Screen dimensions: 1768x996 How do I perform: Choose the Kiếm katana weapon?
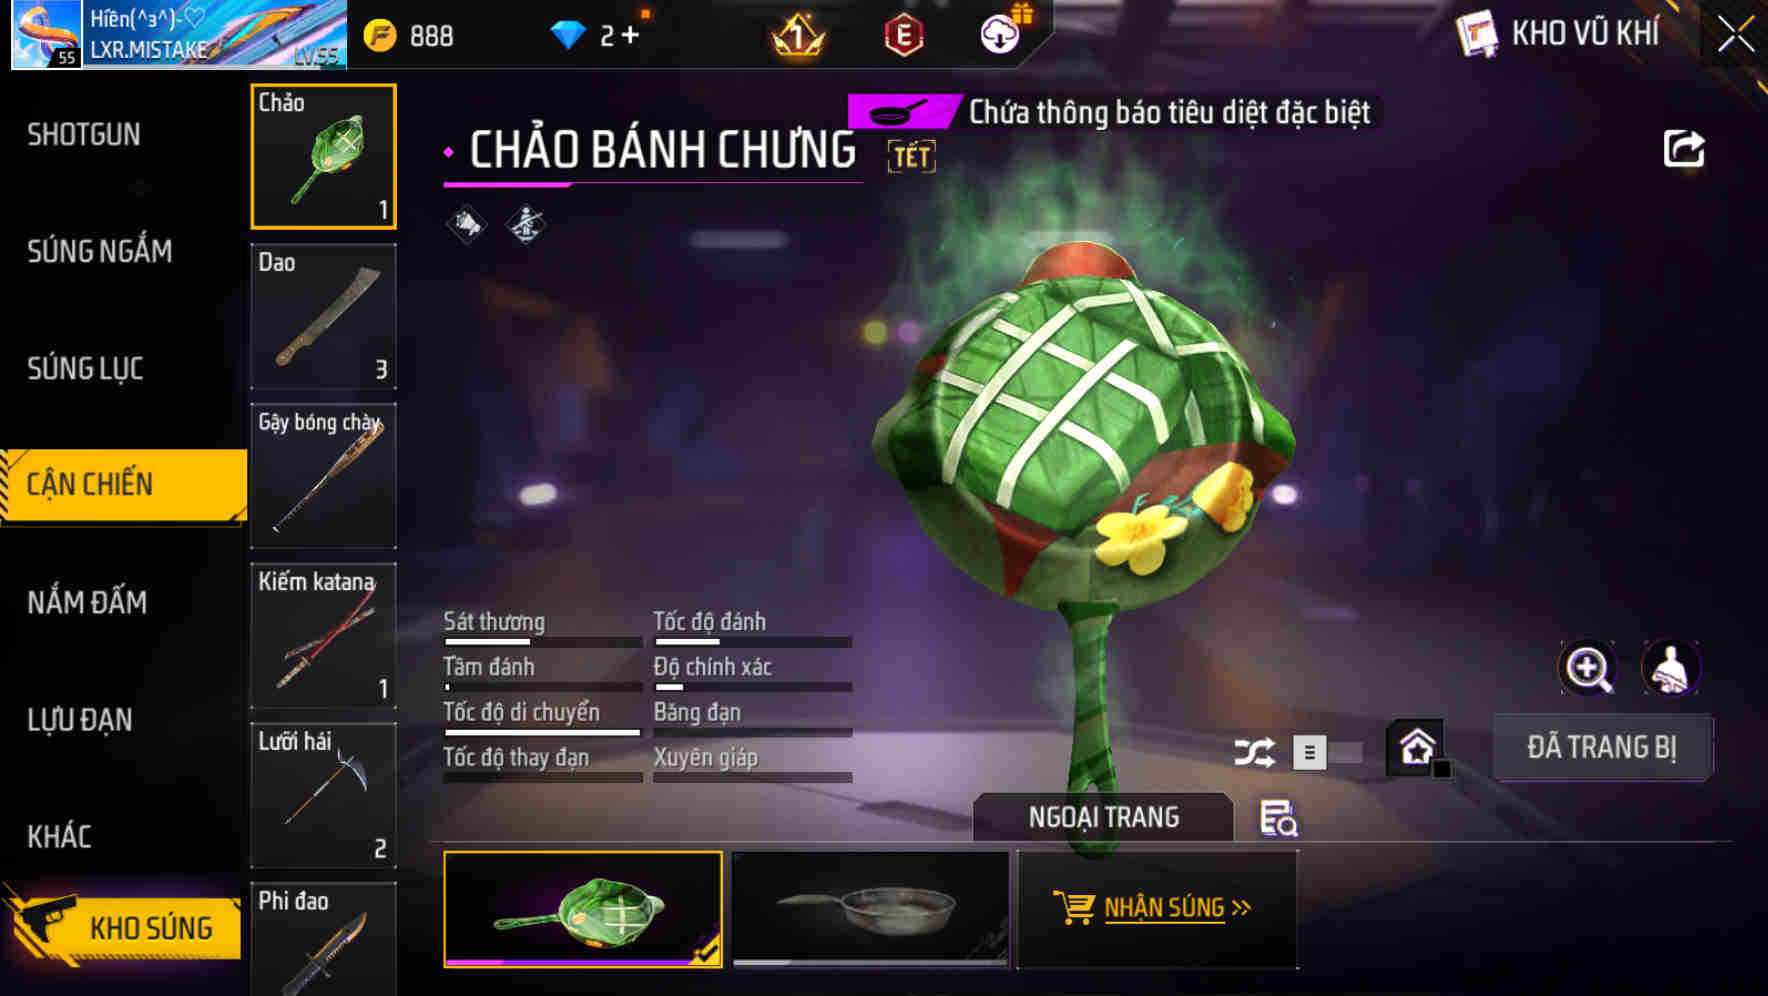click(323, 635)
